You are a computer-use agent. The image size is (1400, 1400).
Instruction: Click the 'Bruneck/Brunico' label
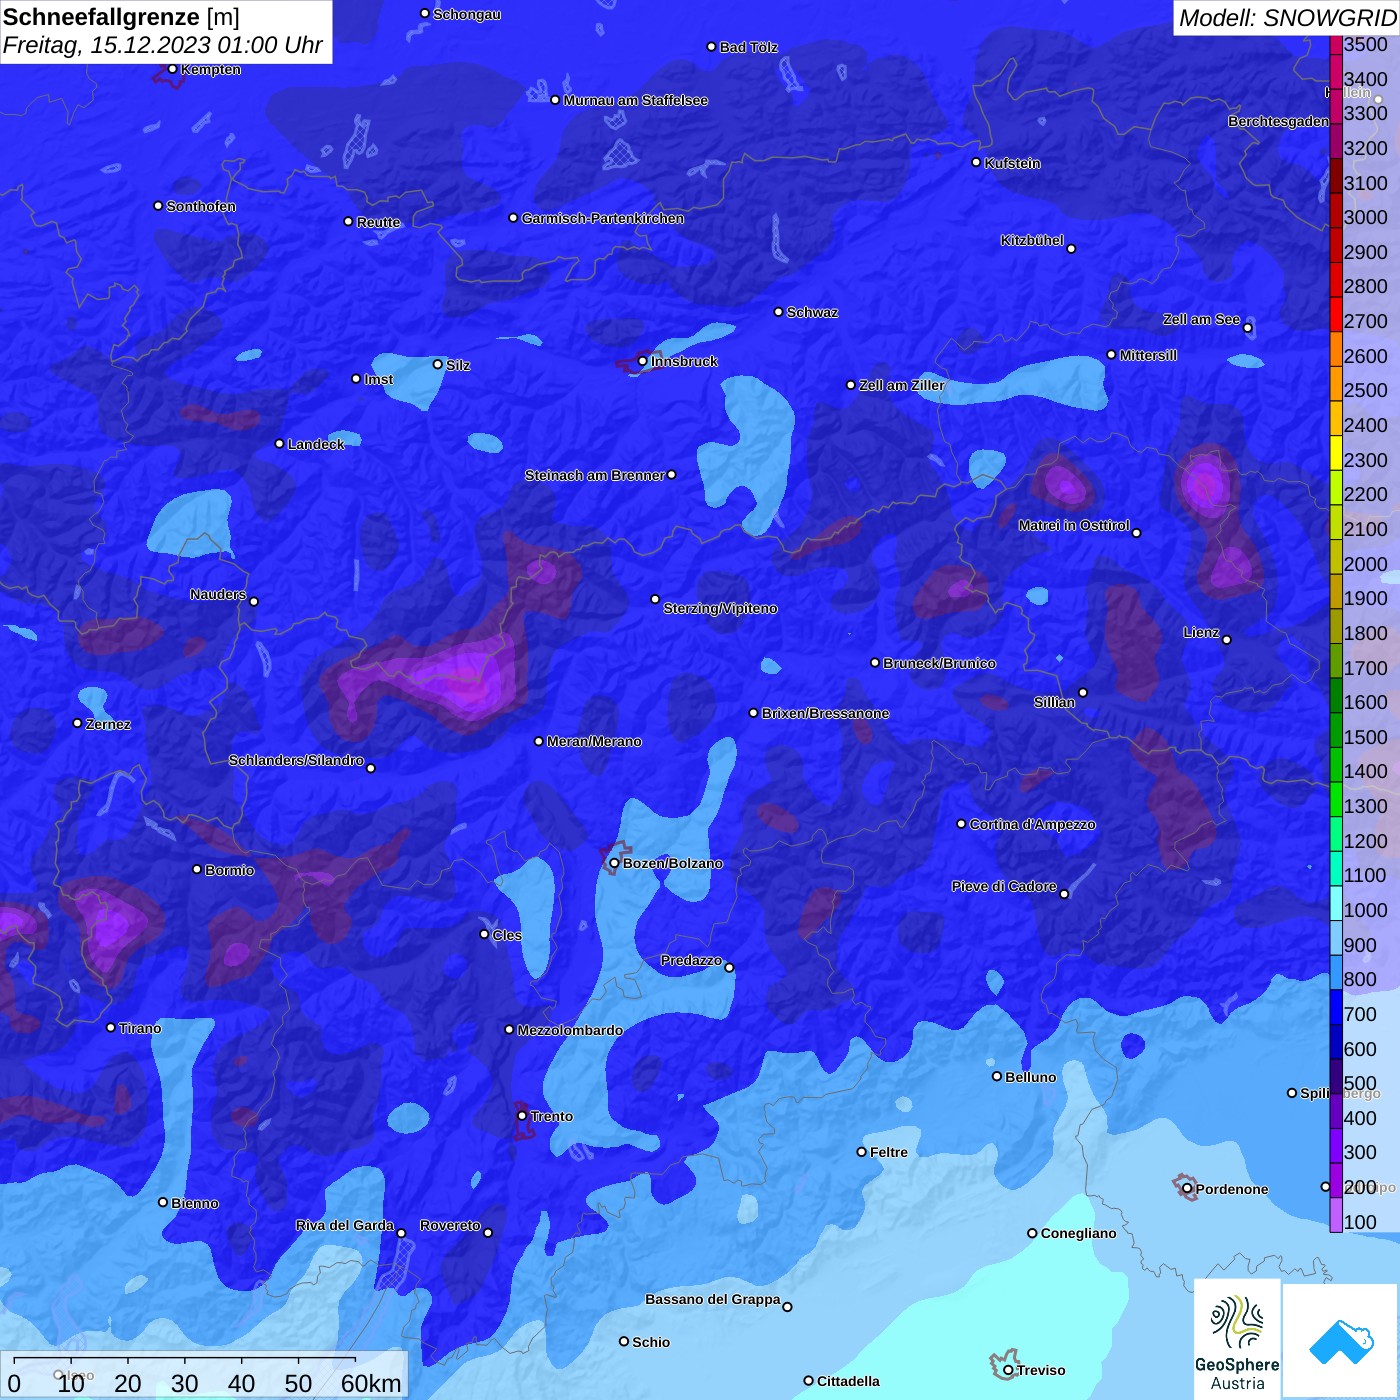click(x=939, y=663)
